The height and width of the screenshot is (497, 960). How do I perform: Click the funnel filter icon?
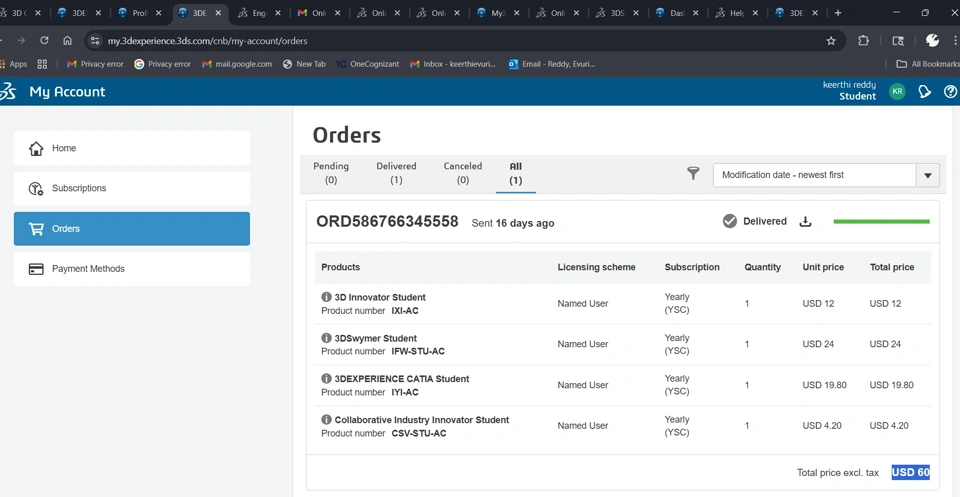692,174
